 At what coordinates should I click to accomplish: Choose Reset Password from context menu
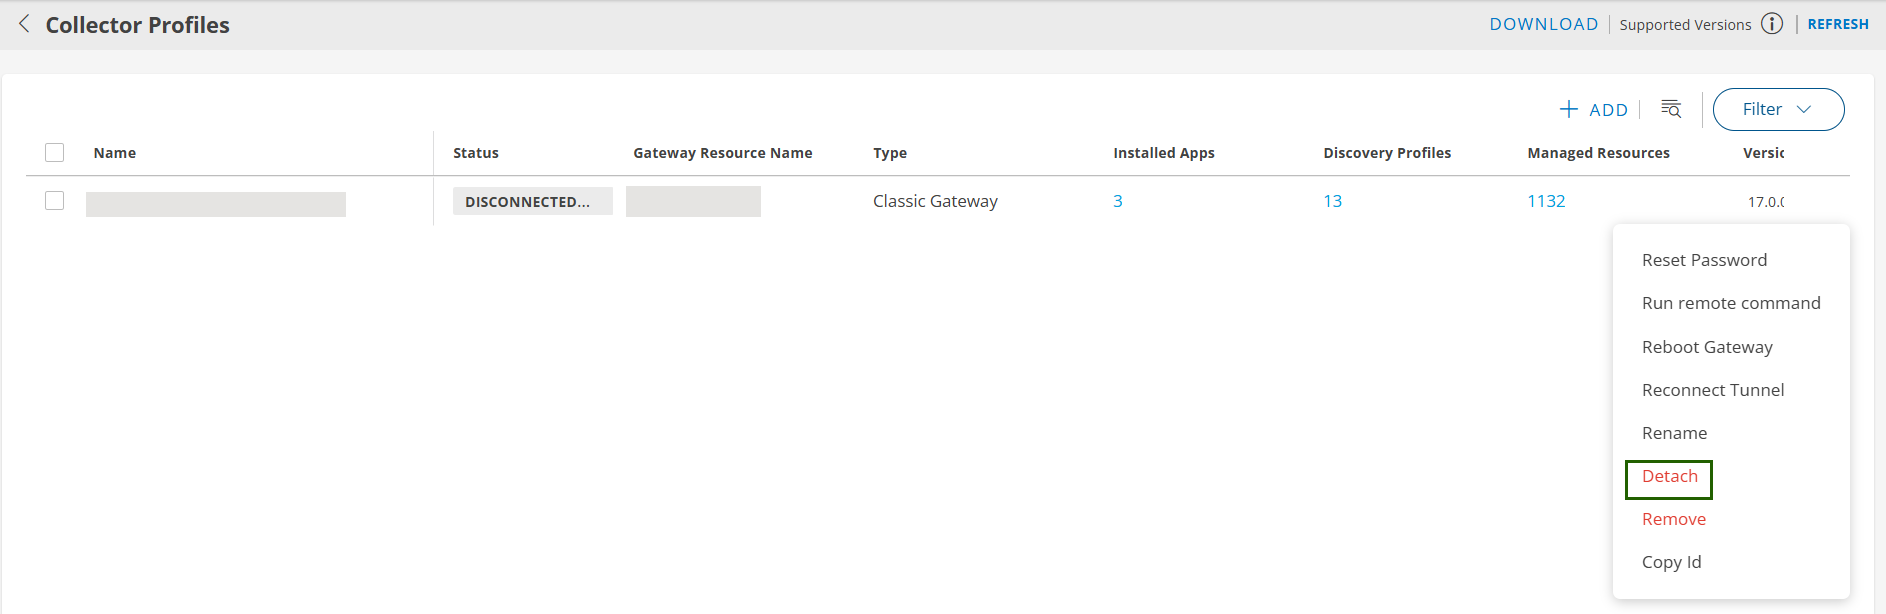click(1704, 260)
